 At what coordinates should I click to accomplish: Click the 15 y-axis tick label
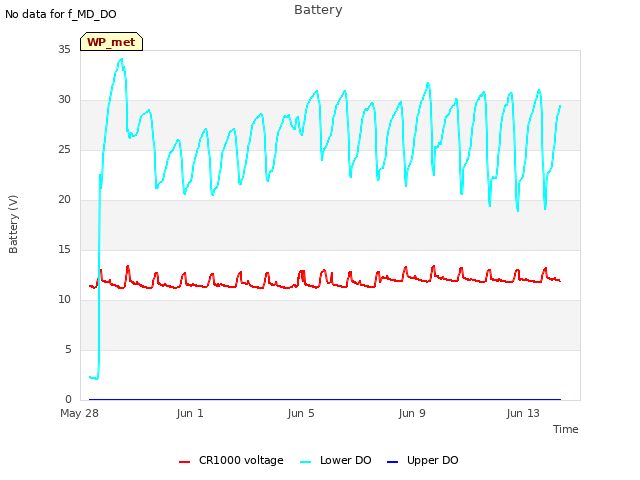(64, 249)
